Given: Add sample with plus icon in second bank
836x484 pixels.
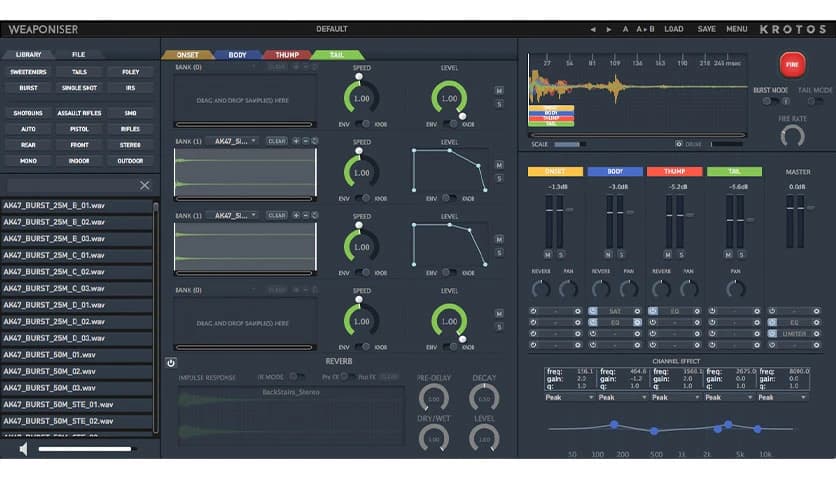Looking at the screenshot, I should [296, 141].
